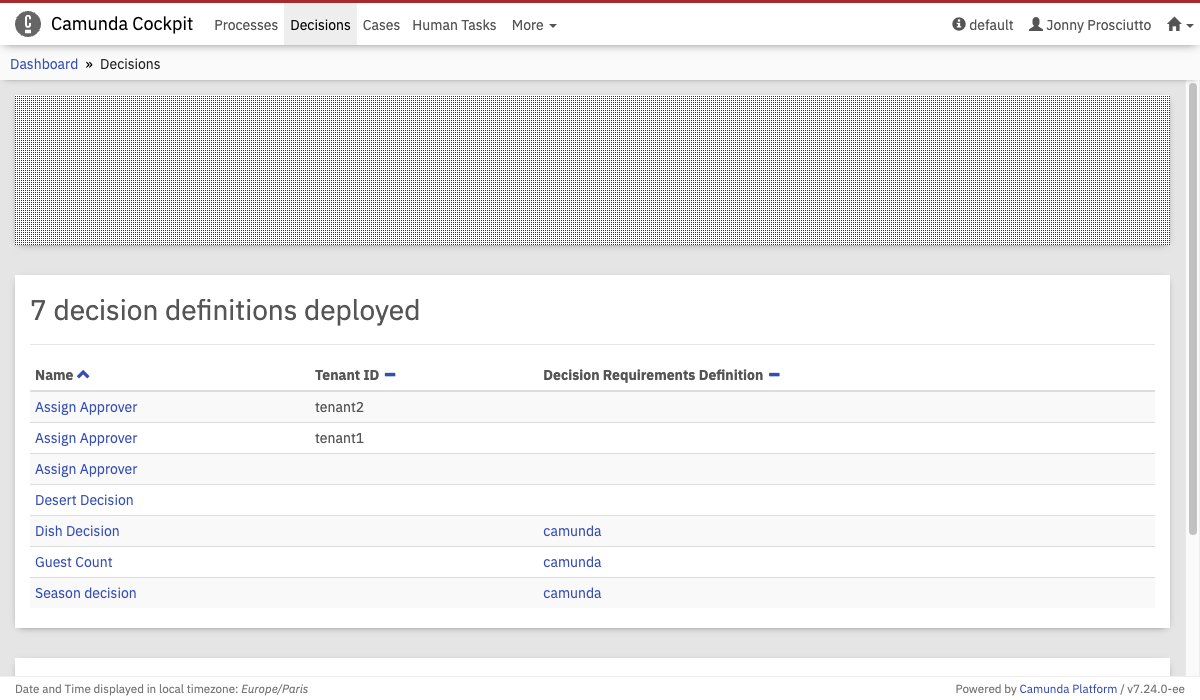This screenshot has width=1200, height=700.
Task: Visit the Camunda Platform footer link
Action: [1068, 689]
